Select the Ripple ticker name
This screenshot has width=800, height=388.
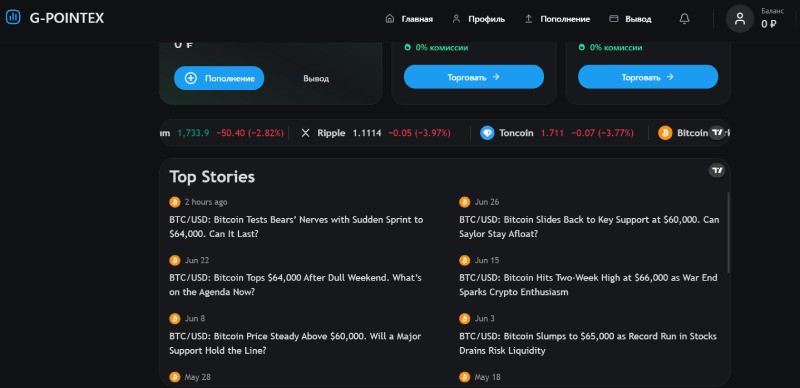click(331, 133)
